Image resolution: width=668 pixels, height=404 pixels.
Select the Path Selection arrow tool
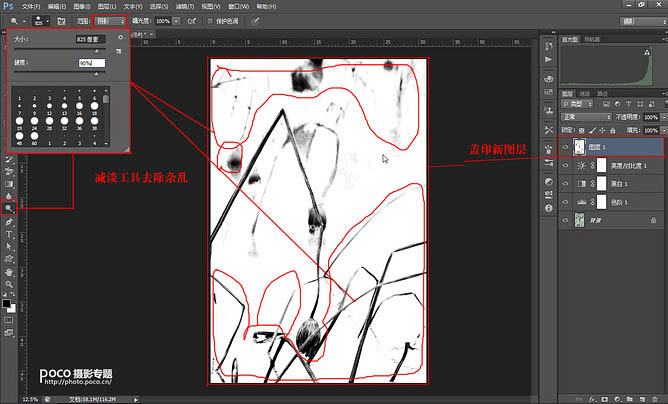[x=9, y=246]
